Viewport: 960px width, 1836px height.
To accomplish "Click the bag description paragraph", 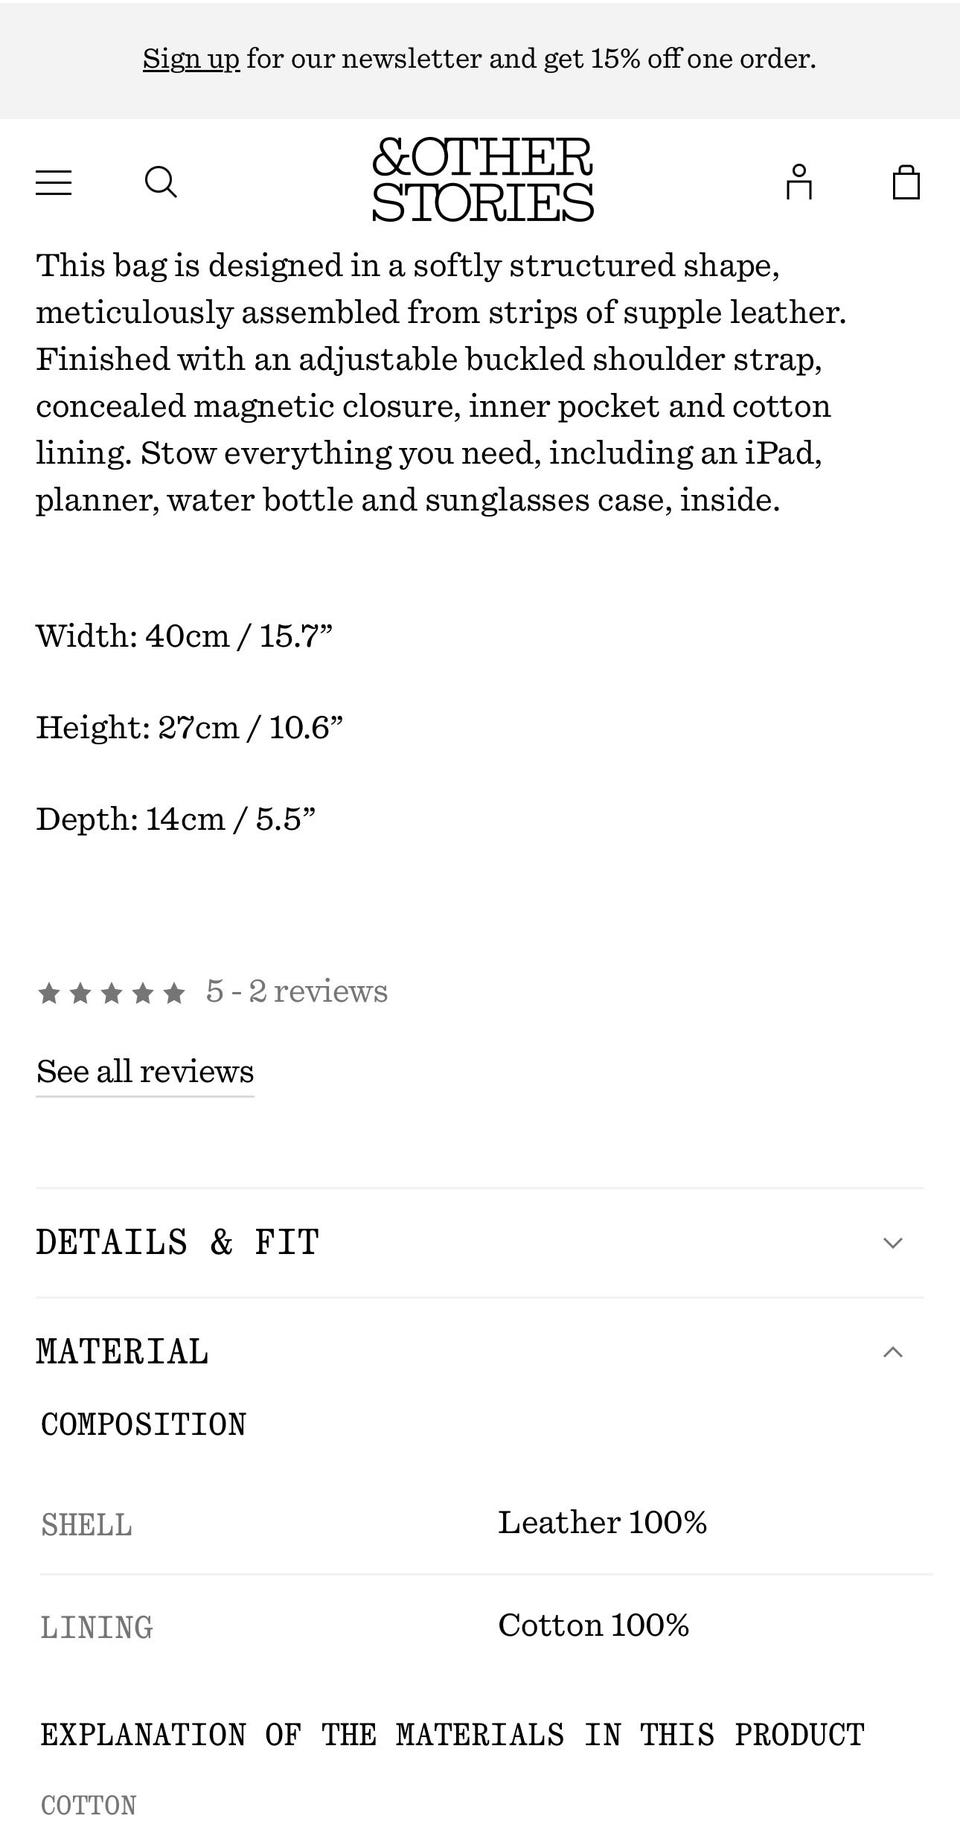I will pos(440,382).
